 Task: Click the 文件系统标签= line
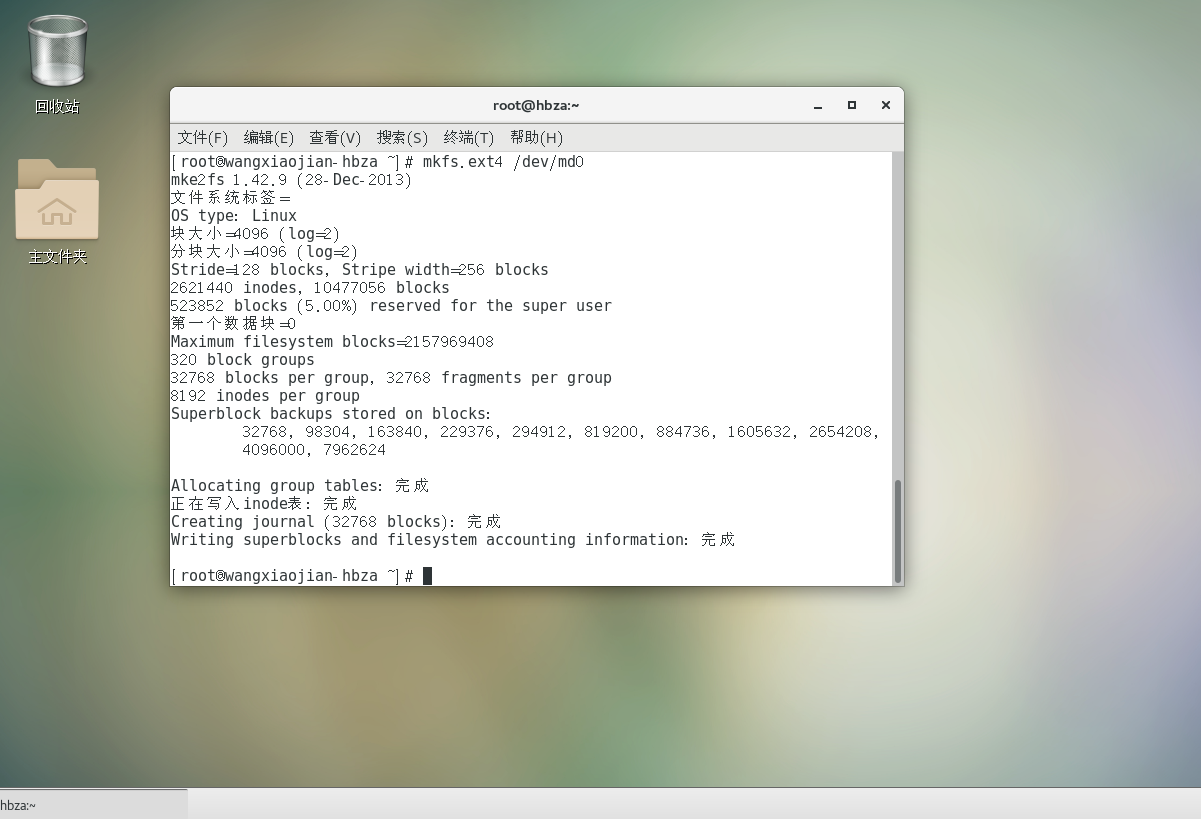(x=231, y=198)
